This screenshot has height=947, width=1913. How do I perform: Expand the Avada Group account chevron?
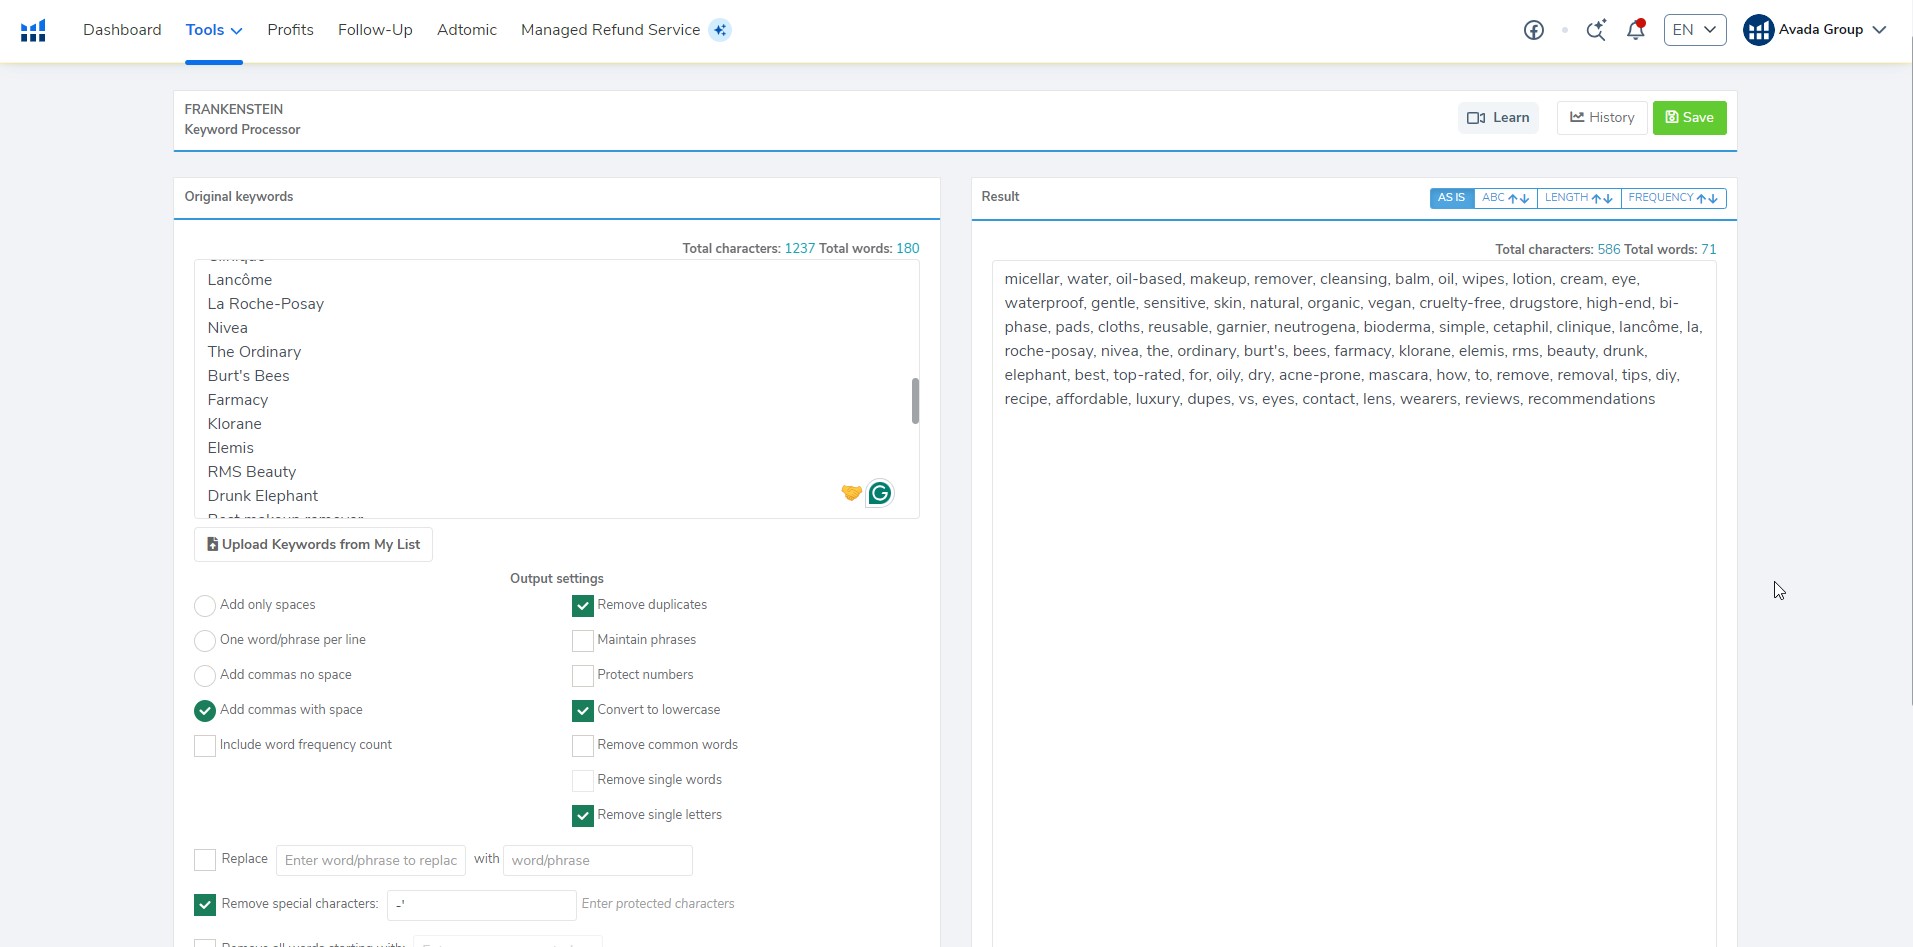[1879, 30]
